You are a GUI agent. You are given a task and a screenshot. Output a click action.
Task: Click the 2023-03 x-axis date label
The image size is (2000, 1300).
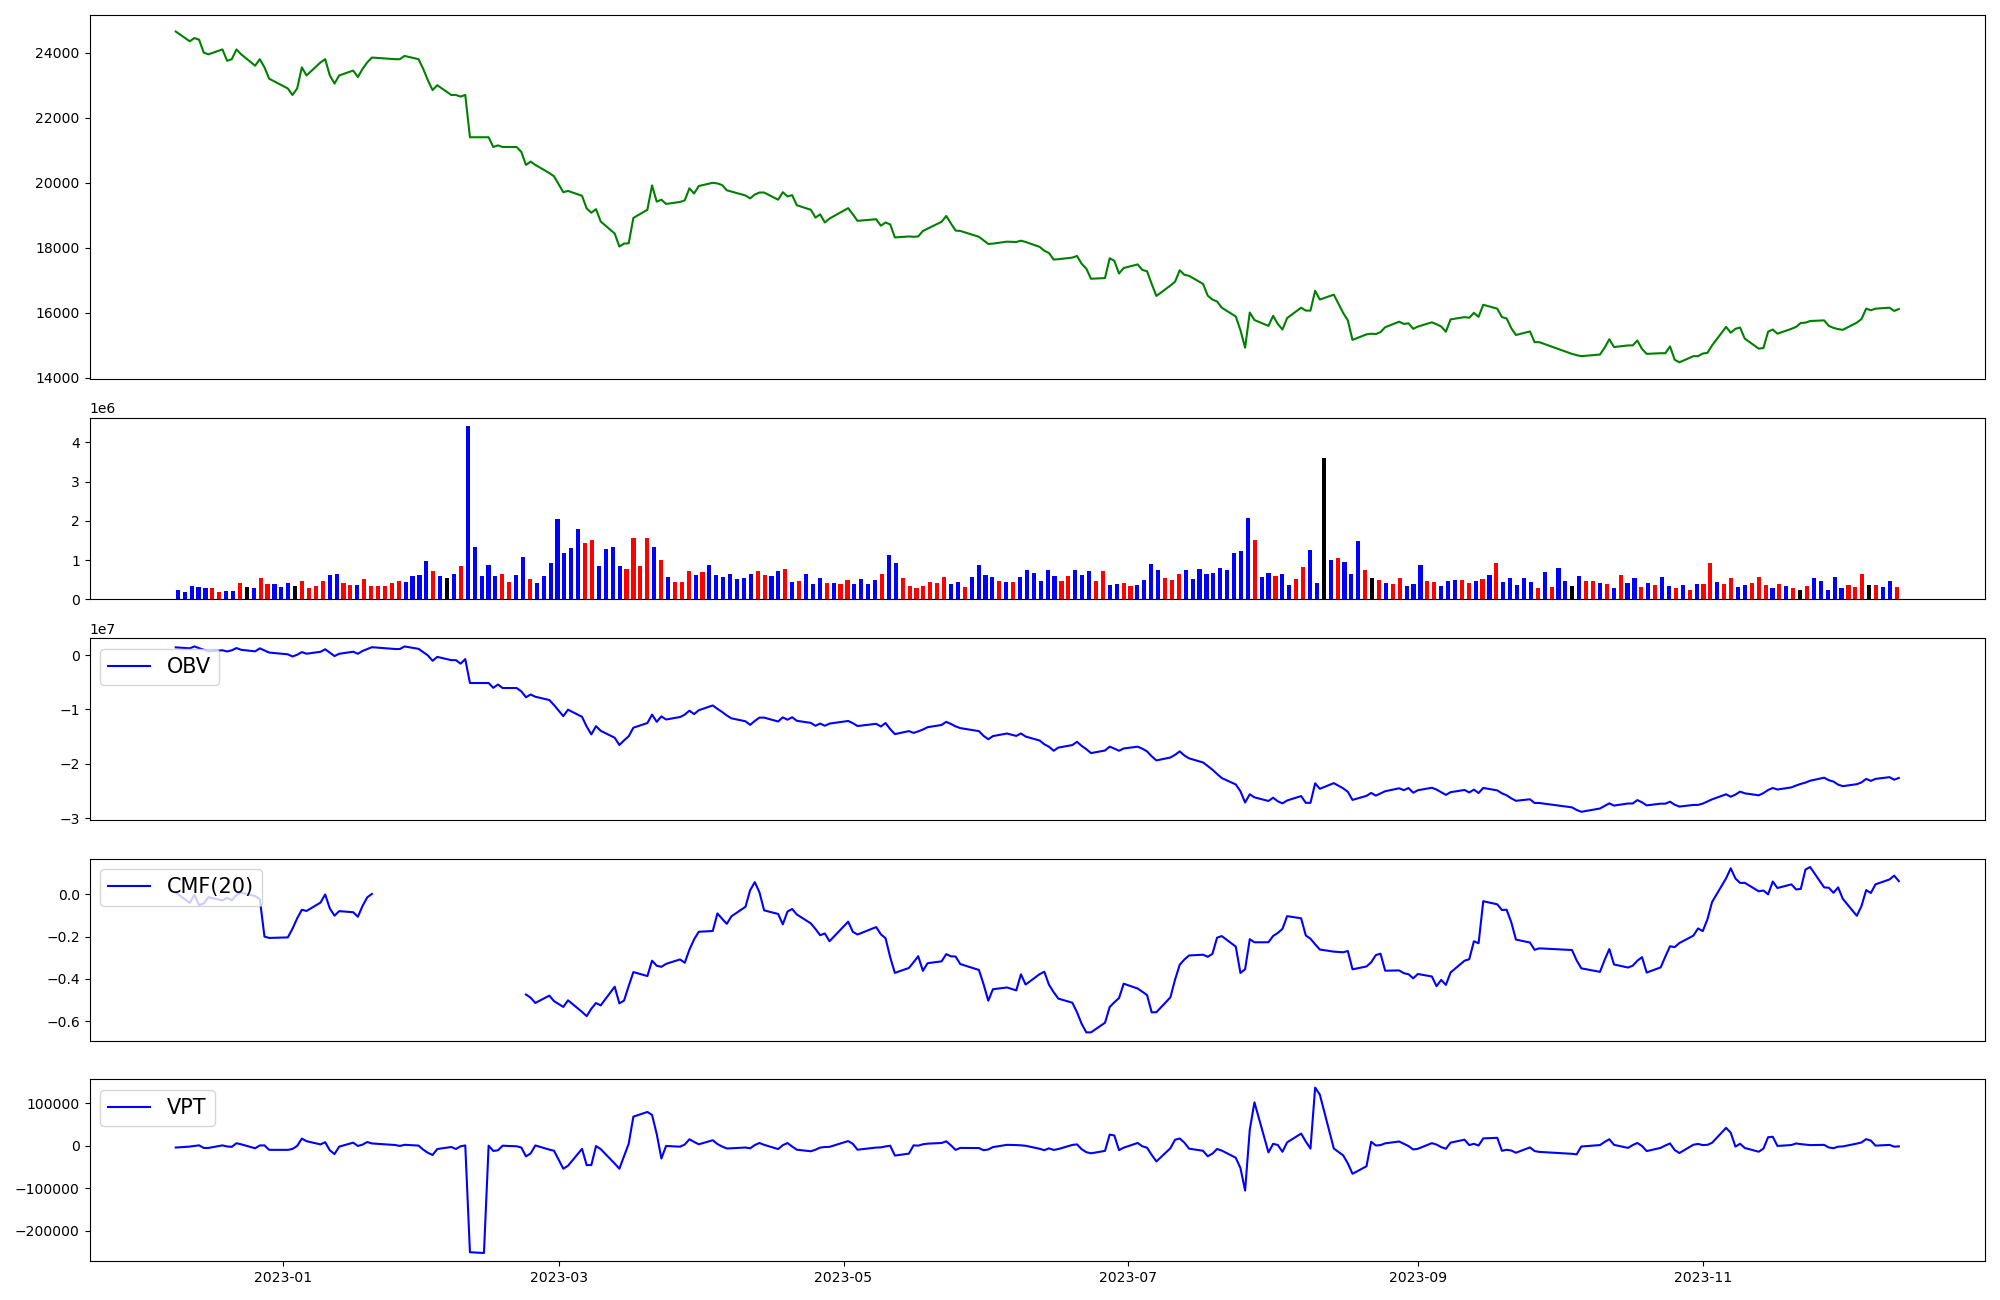pos(559,1277)
